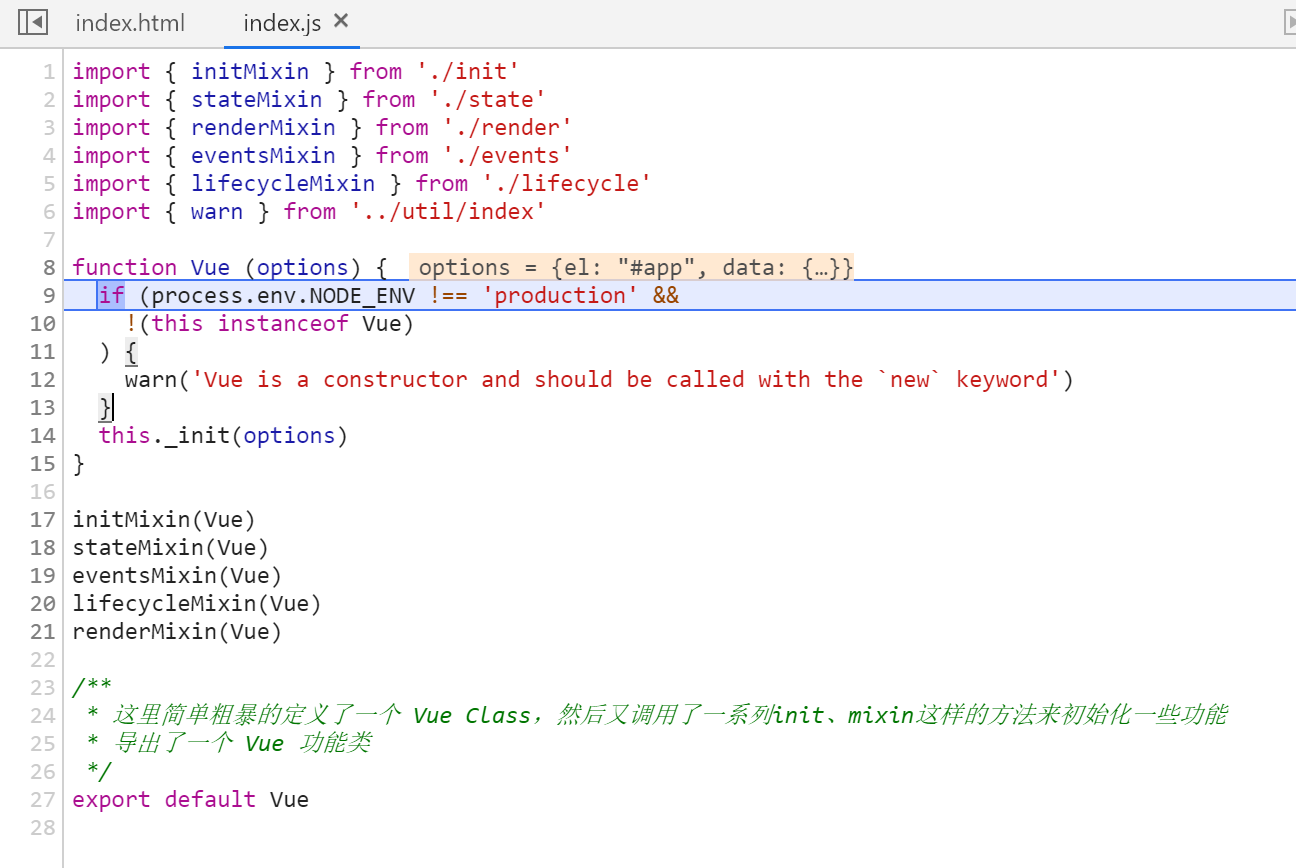Click the highlighted if keyword on line 9

coord(111,296)
